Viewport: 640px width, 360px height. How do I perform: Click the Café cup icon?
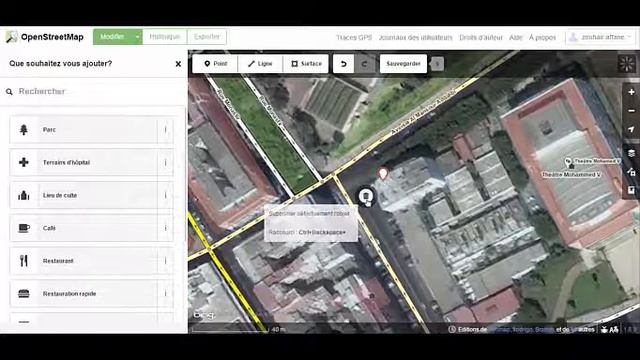point(24,228)
